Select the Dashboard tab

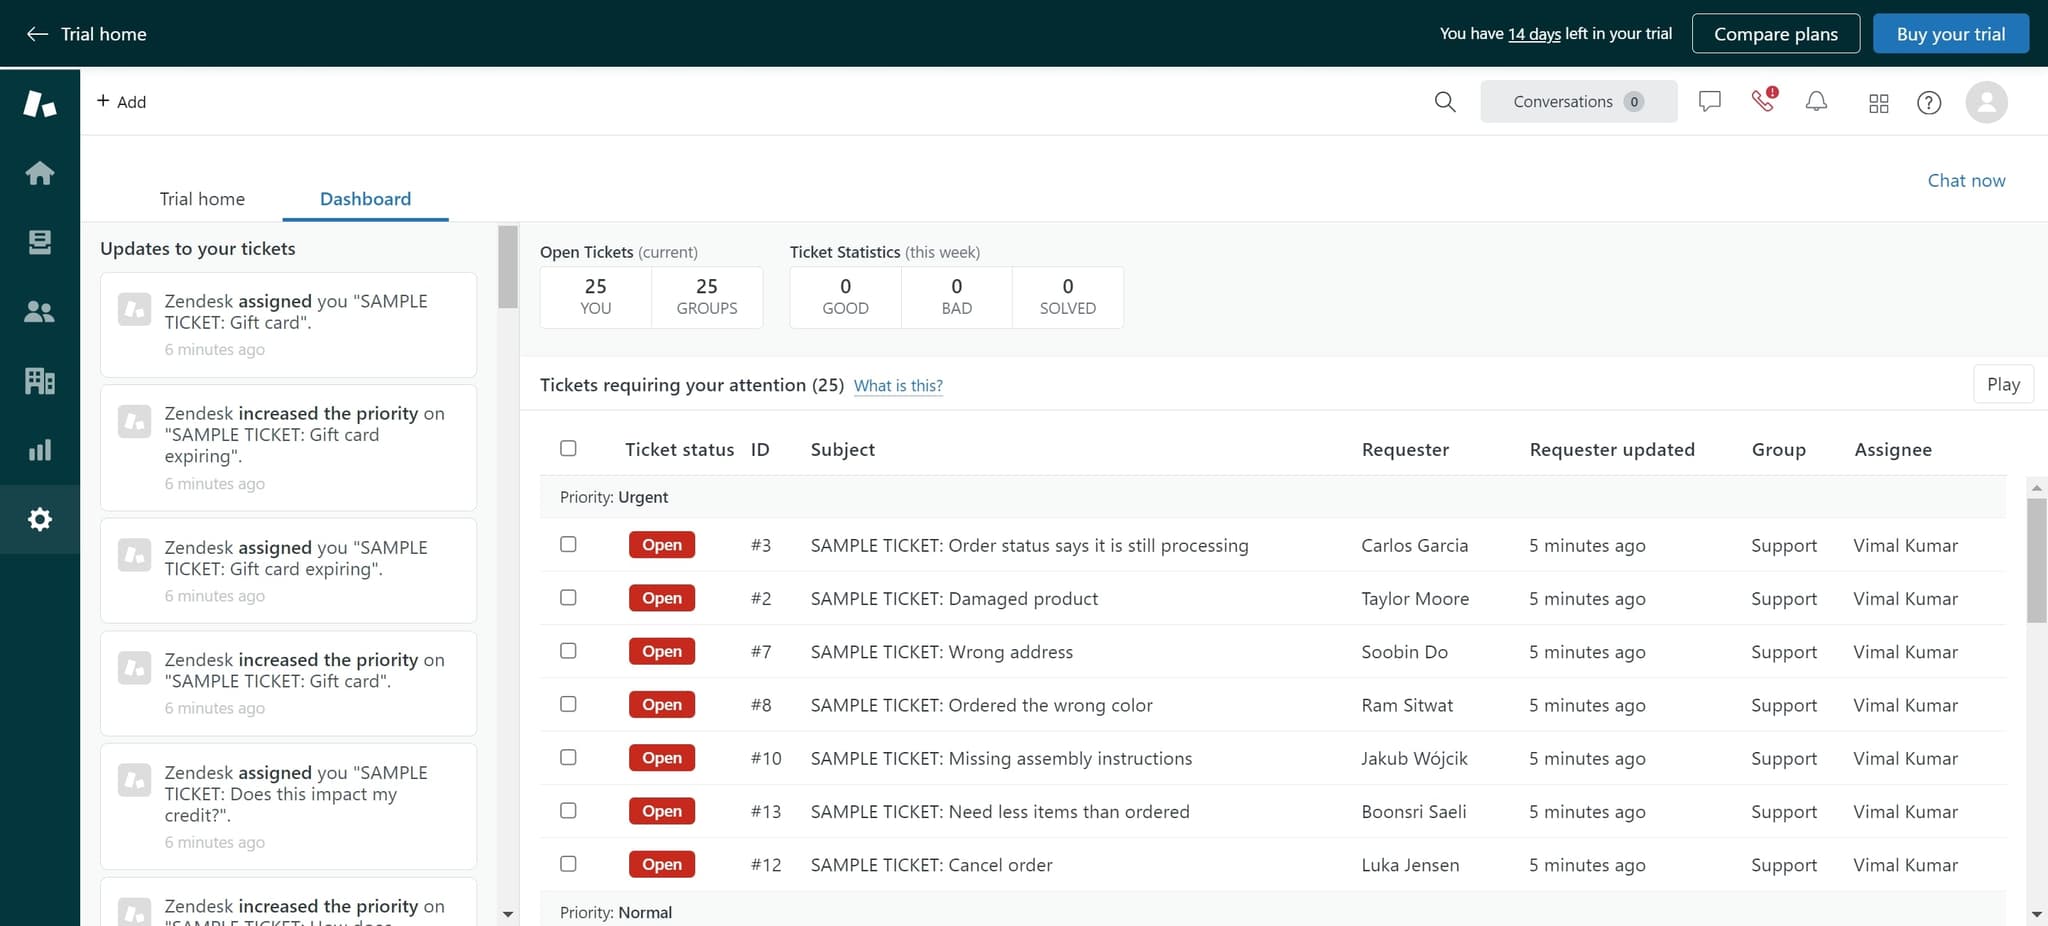365,198
